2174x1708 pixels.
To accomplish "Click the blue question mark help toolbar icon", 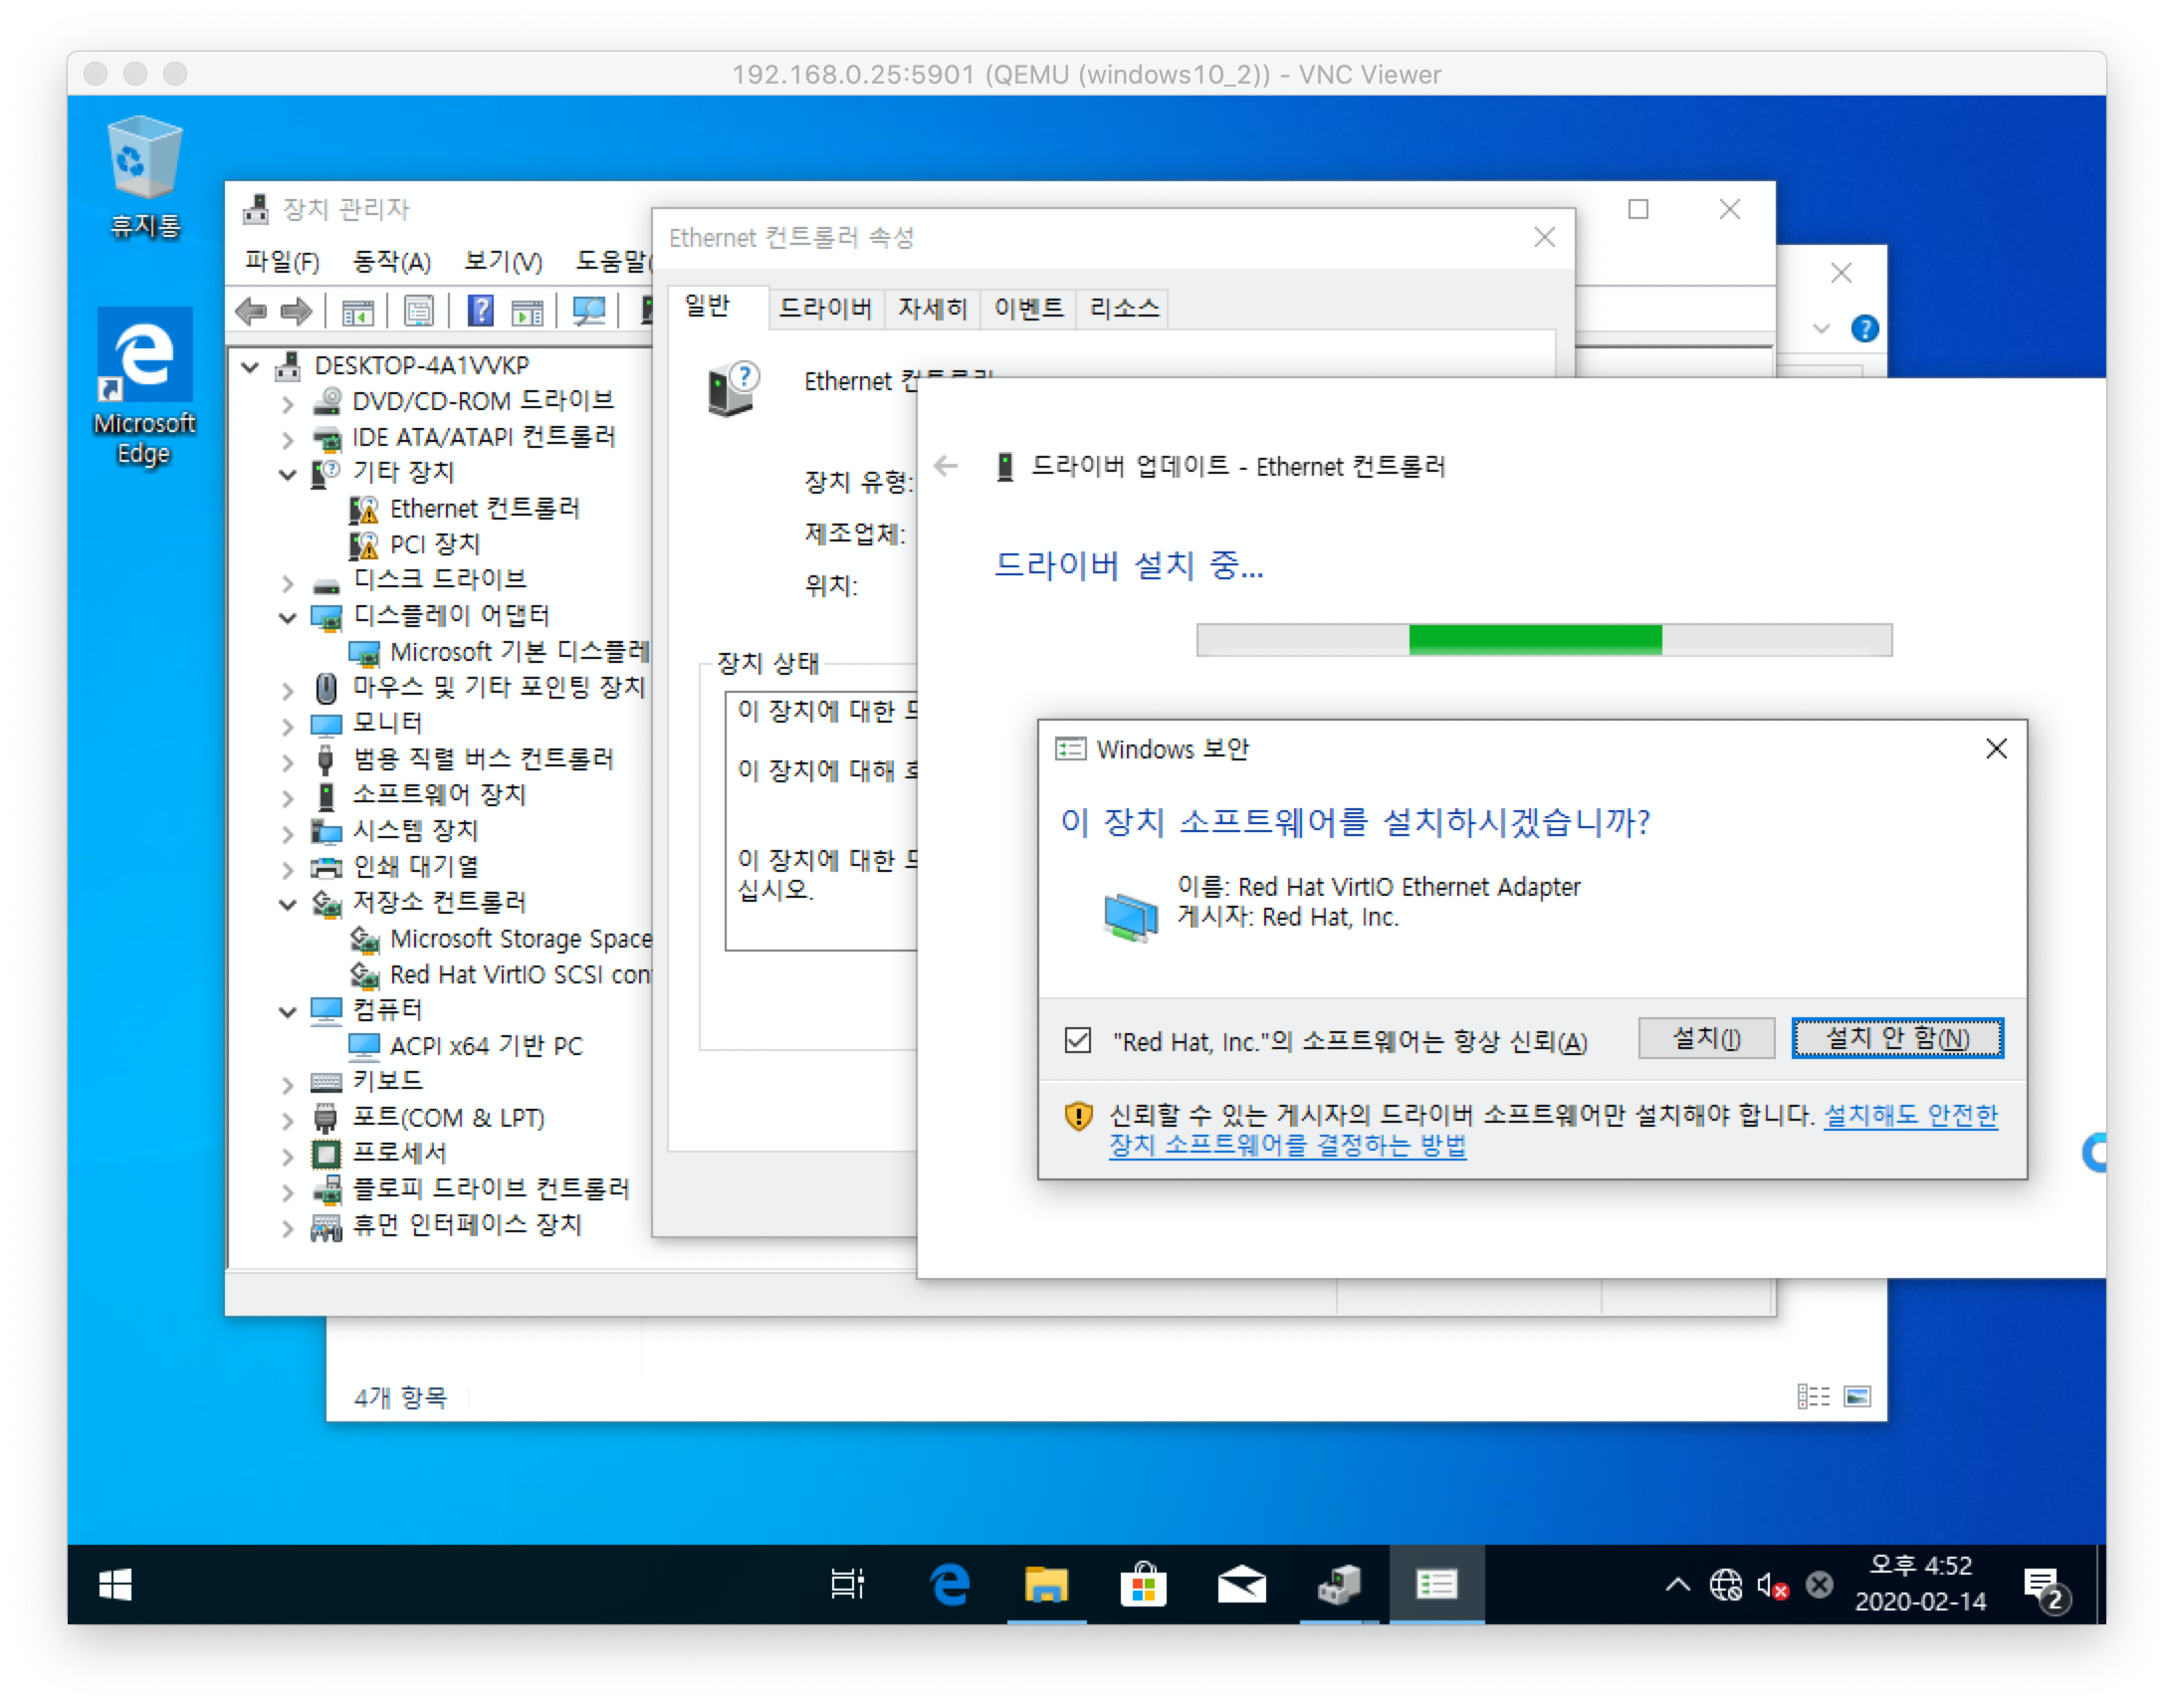I will click(481, 311).
